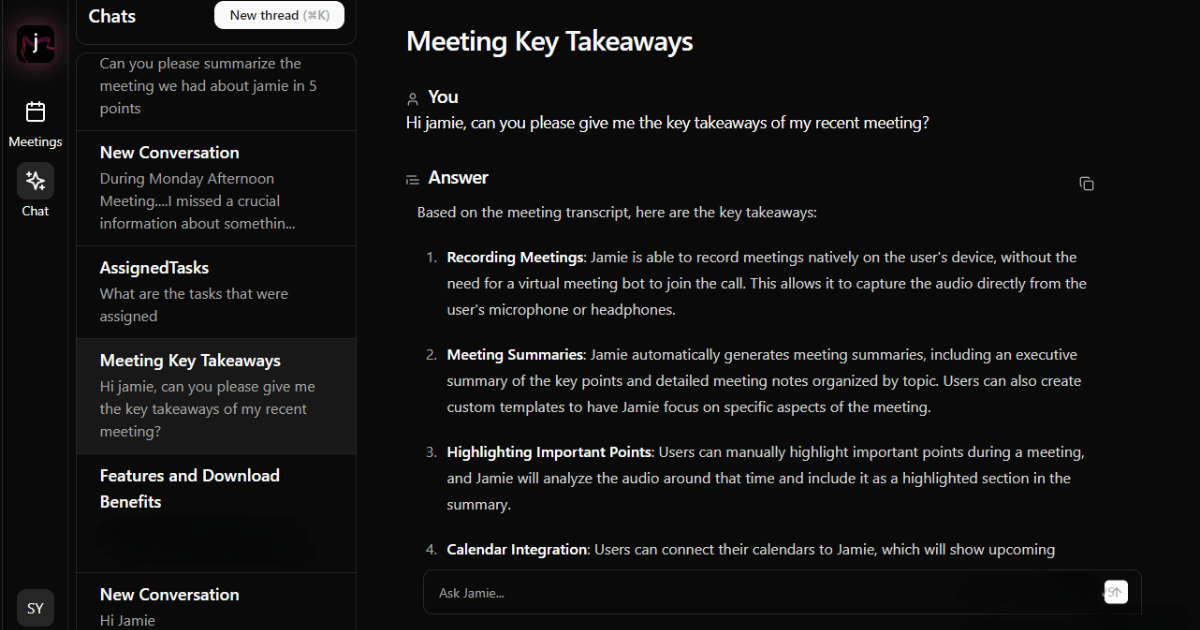Open the Features and Download Benefits chat
The image size is (1200, 630).
216,513
